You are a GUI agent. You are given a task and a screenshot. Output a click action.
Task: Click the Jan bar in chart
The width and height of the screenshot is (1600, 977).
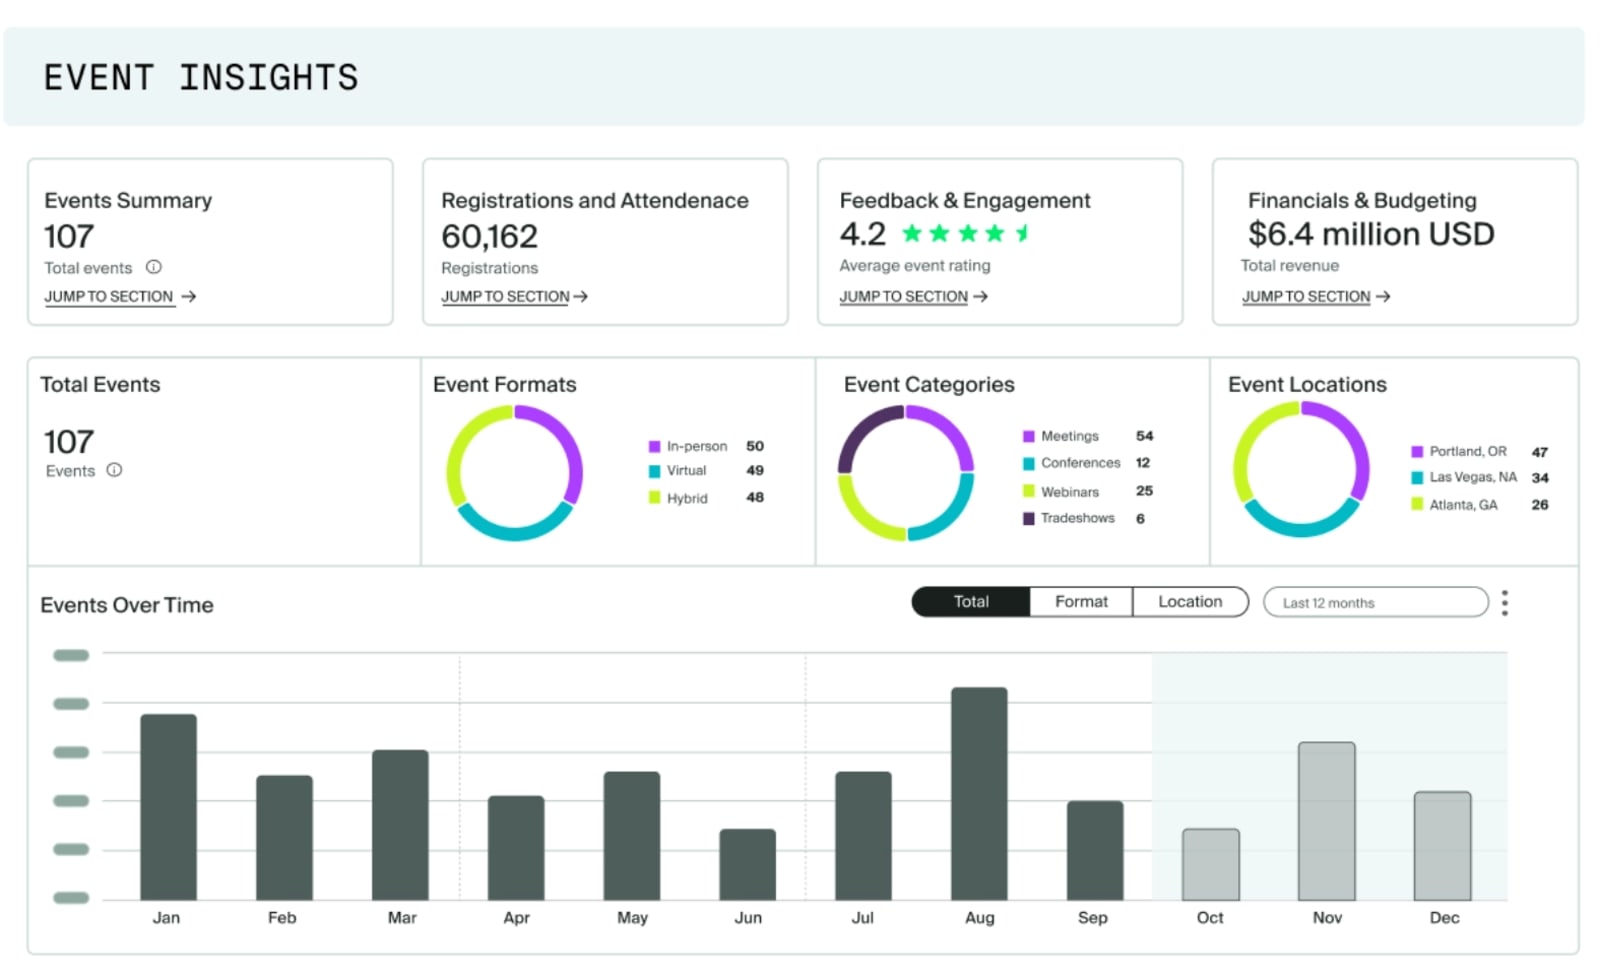pyautogui.click(x=168, y=807)
